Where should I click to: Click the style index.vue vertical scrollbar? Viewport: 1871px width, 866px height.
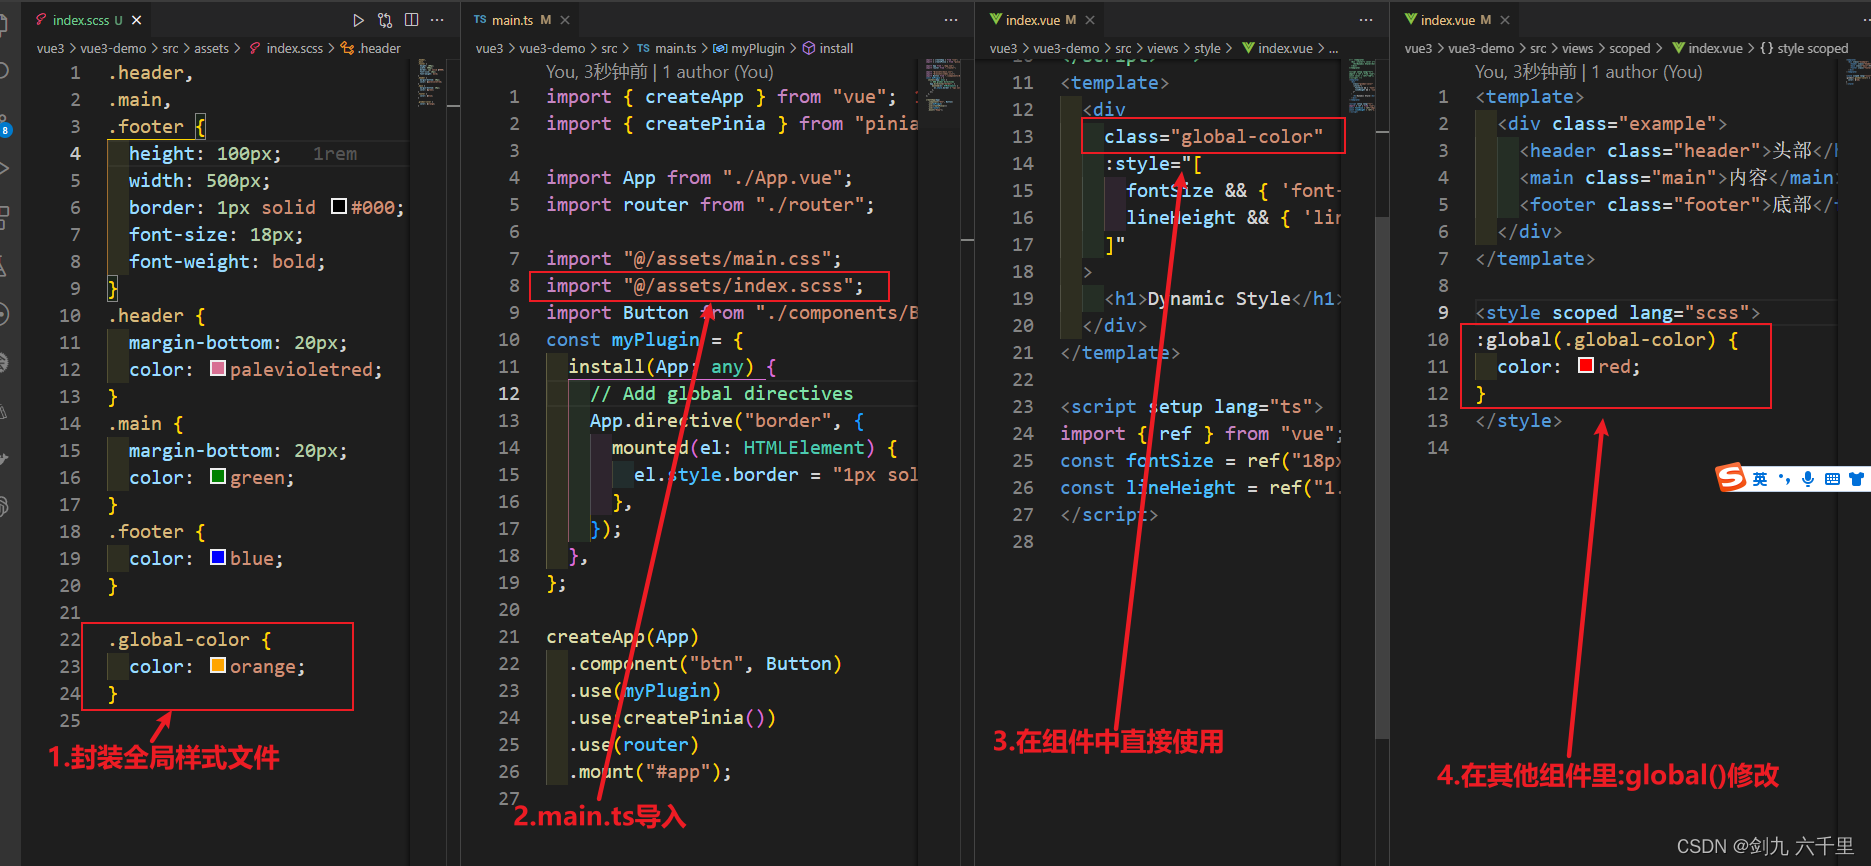pyautogui.click(x=1382, y=478)
